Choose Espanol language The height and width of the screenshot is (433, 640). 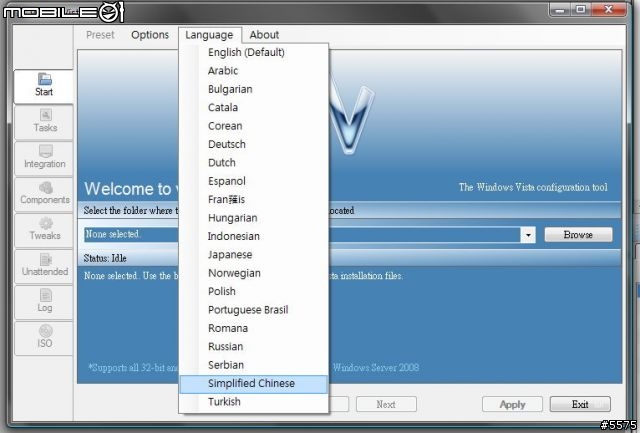(x=253, y=181)
